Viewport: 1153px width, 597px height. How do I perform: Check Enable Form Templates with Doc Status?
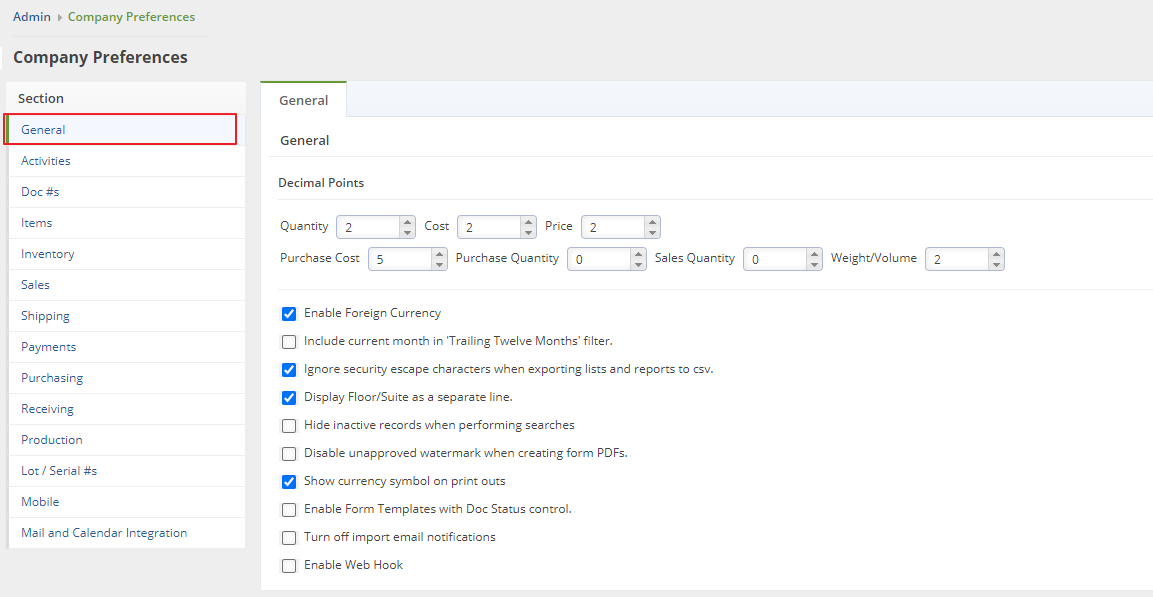point(289,510)
